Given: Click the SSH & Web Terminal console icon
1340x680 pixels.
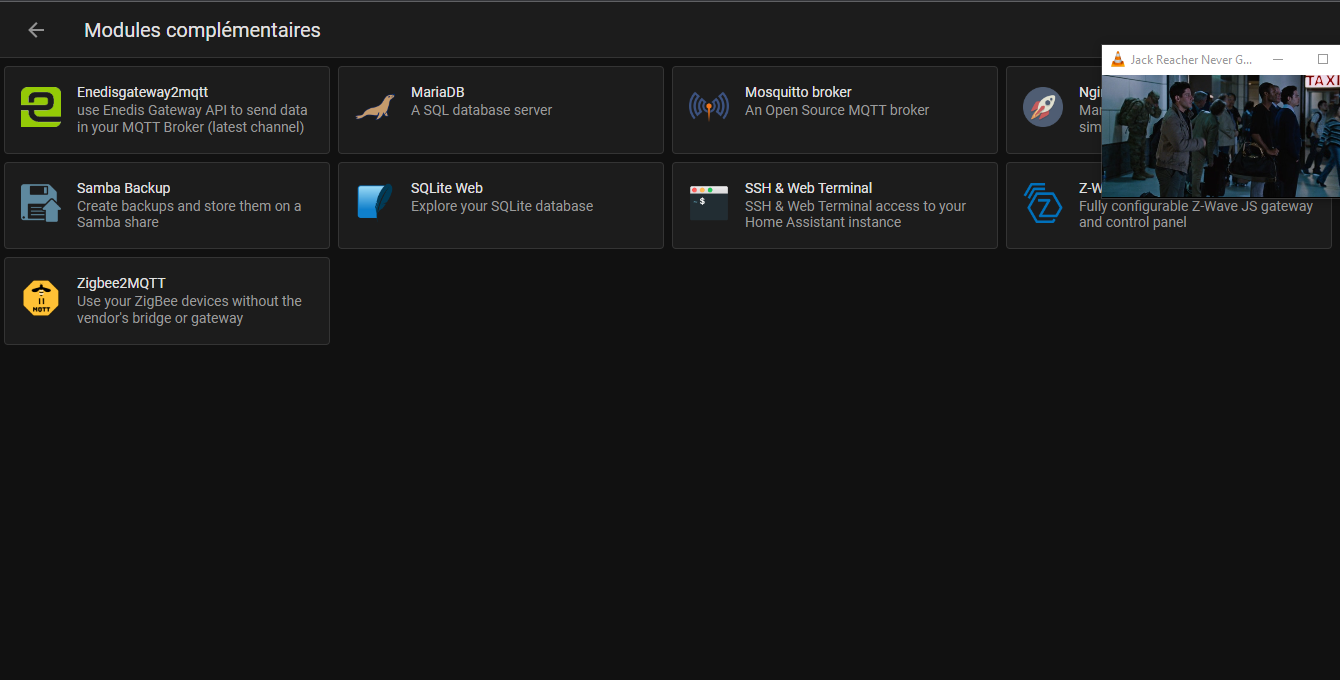Looking at the screenshot, I should pyautogui.click(x=709, y=202).
